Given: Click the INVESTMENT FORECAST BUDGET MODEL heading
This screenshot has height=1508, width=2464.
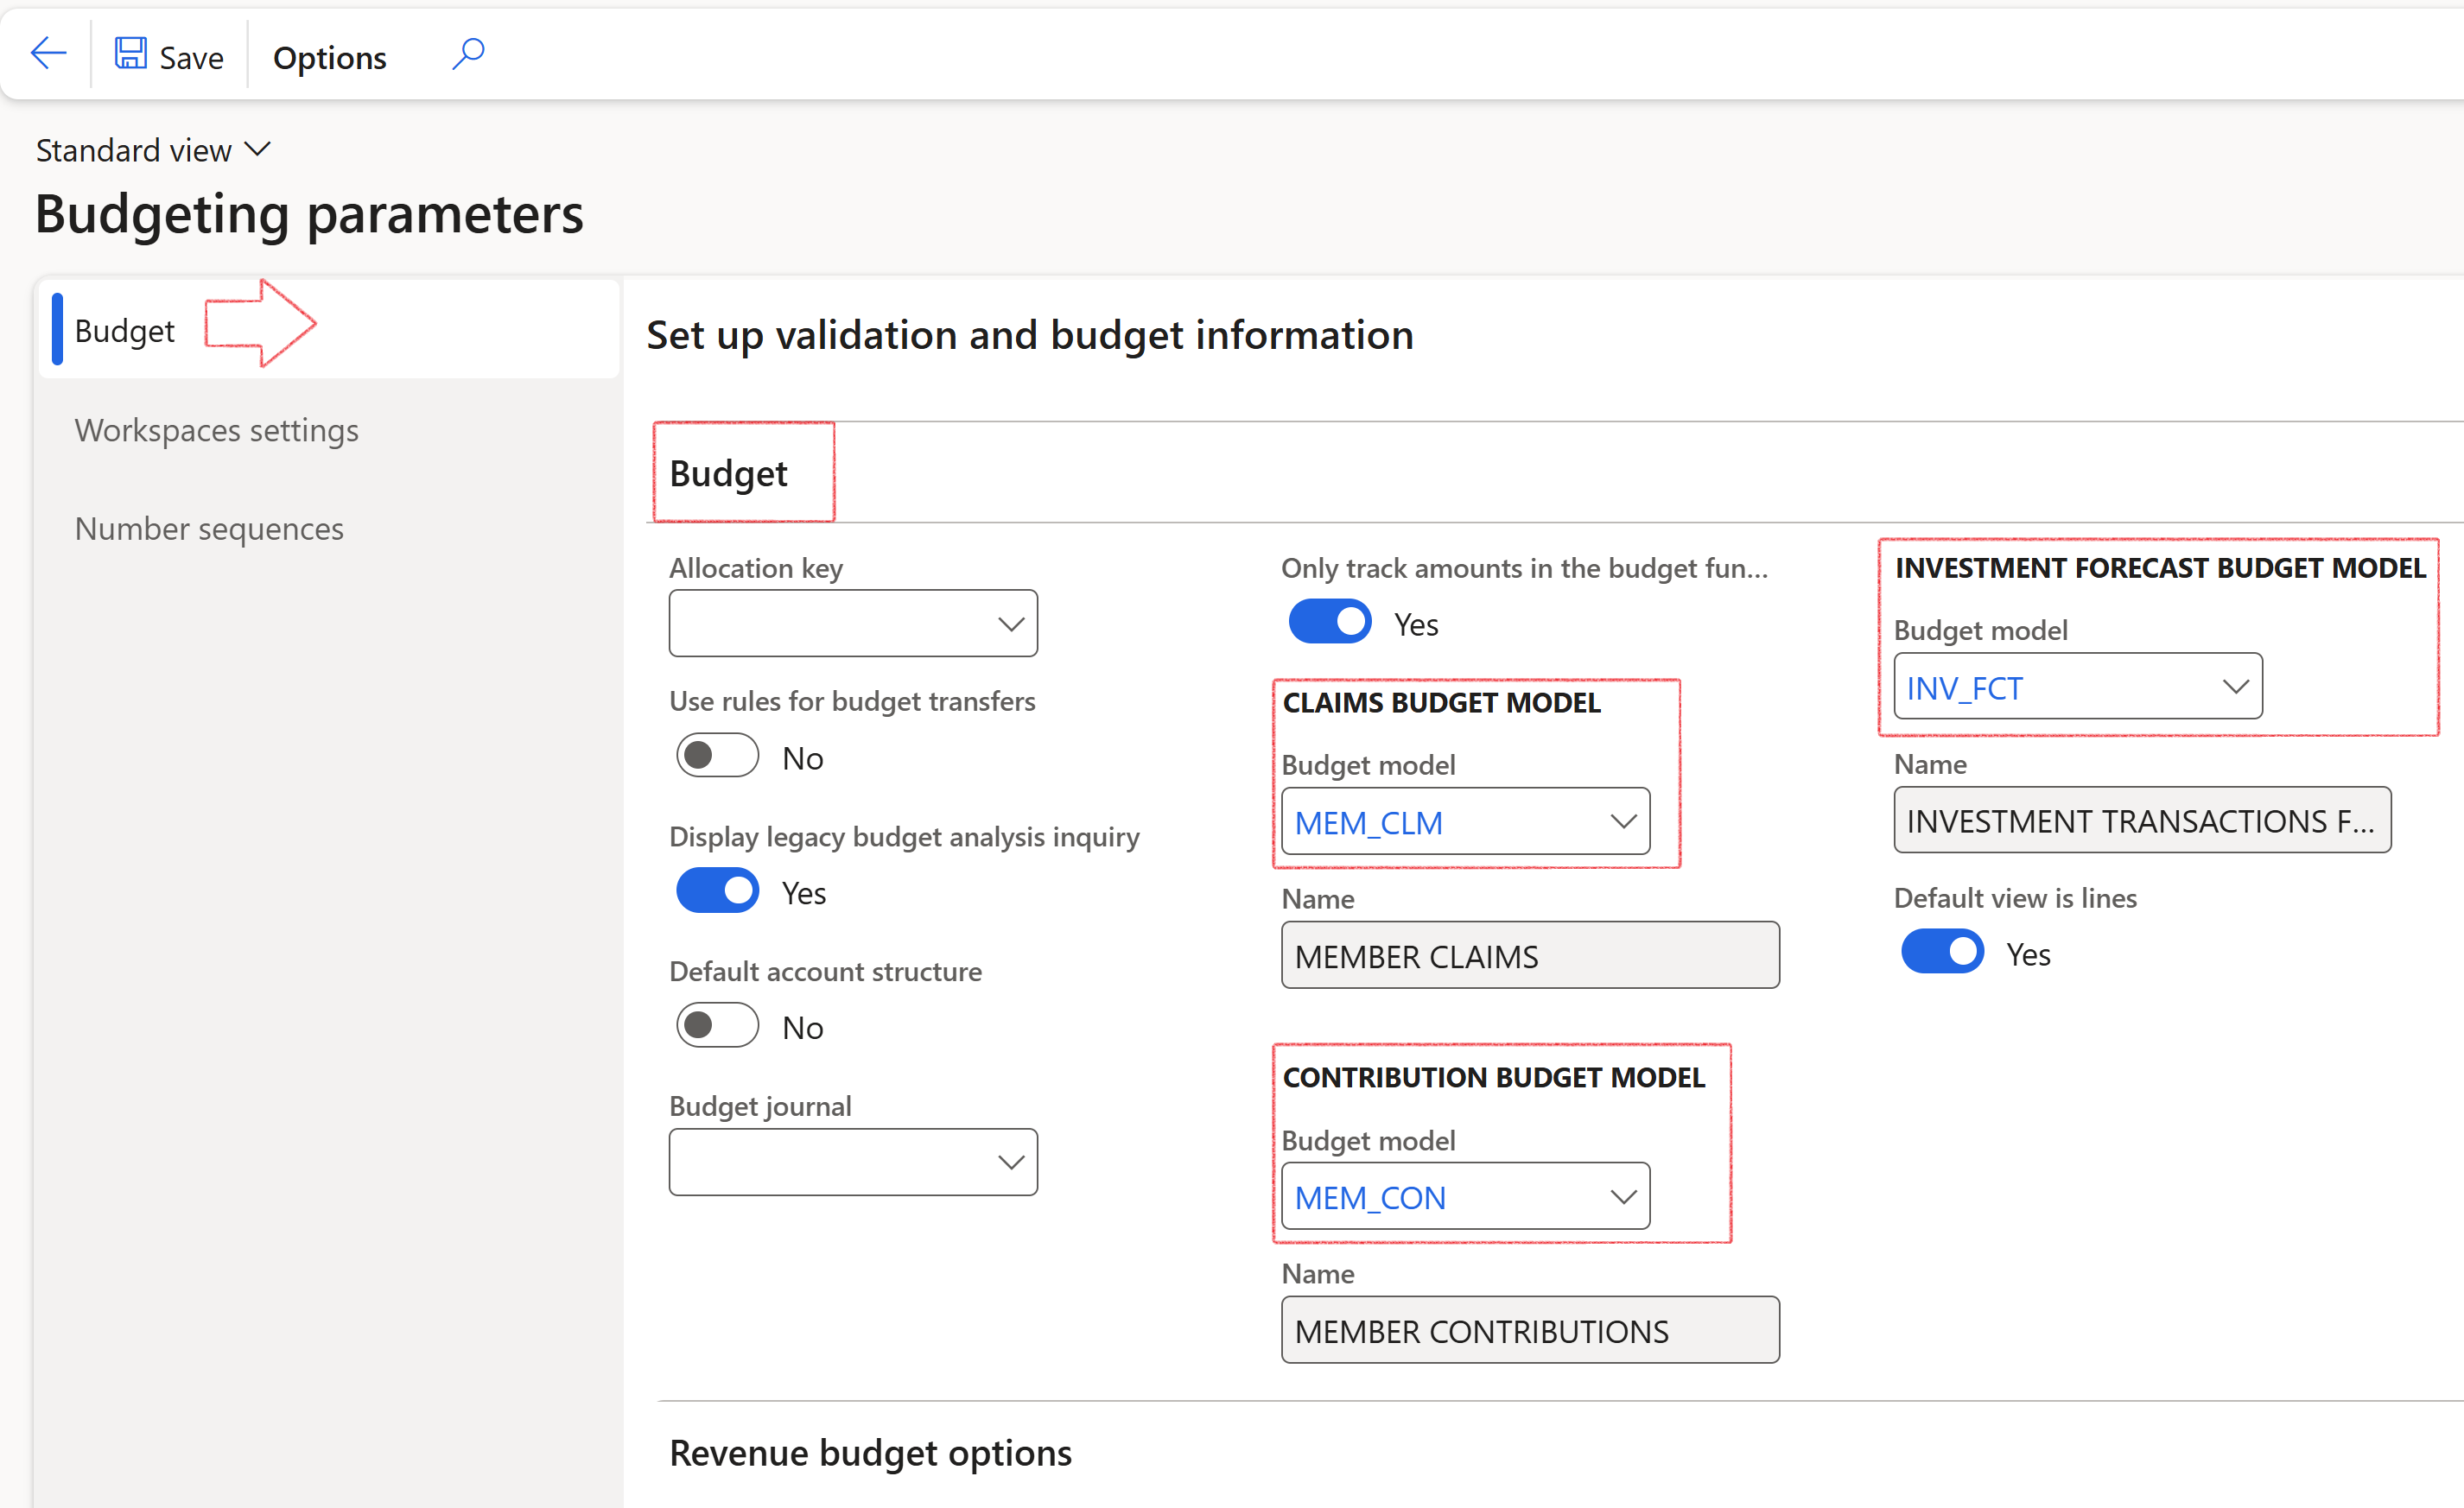Looking at the screenshot, I should point(2160,567).
